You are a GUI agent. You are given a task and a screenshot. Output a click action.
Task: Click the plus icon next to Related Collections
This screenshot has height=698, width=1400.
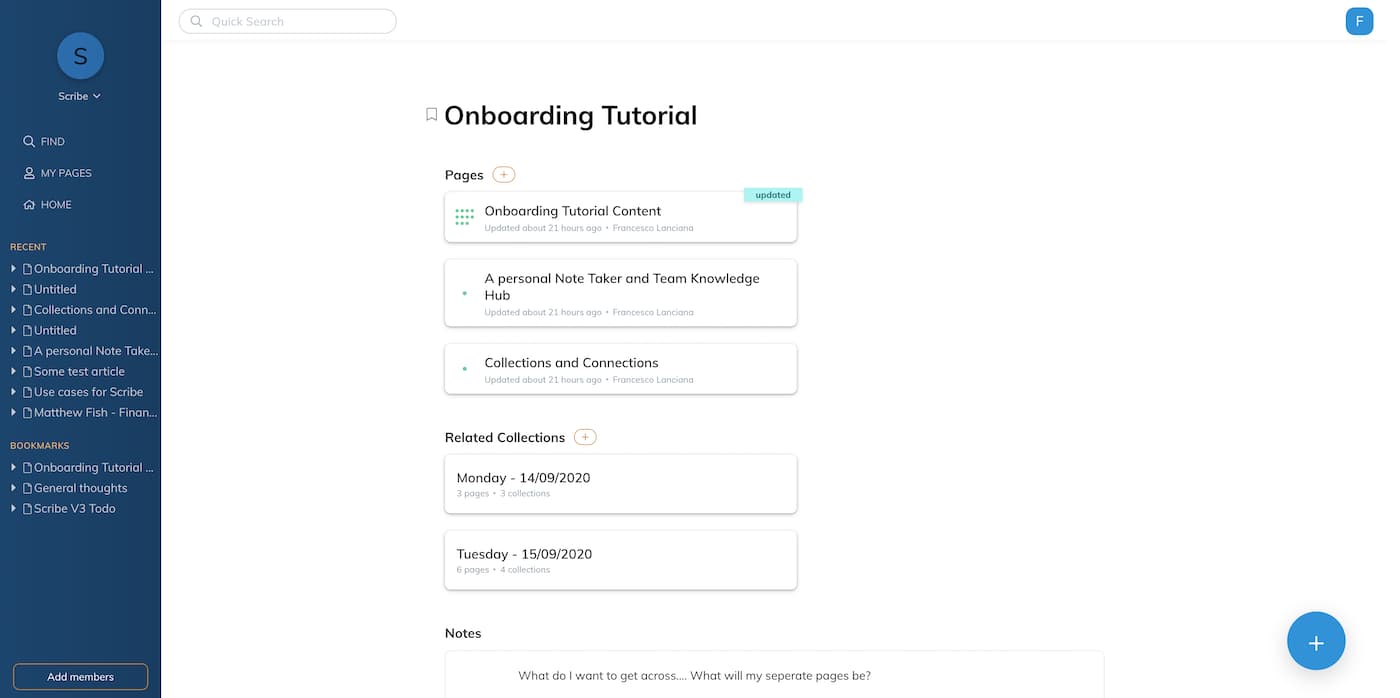pyautogui.click(x=586, y=437)
